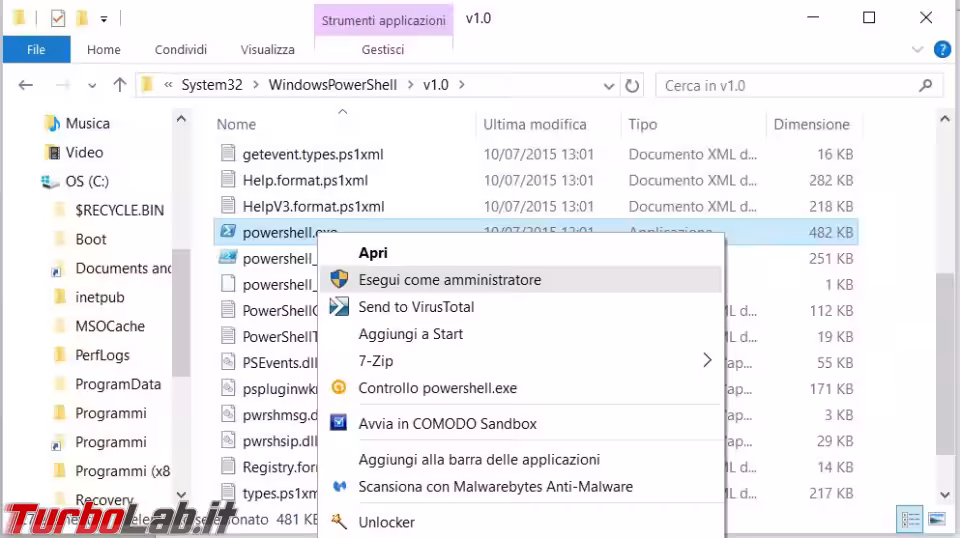Select Boot folder in tree
960x538 pixels.
(91, 239)
